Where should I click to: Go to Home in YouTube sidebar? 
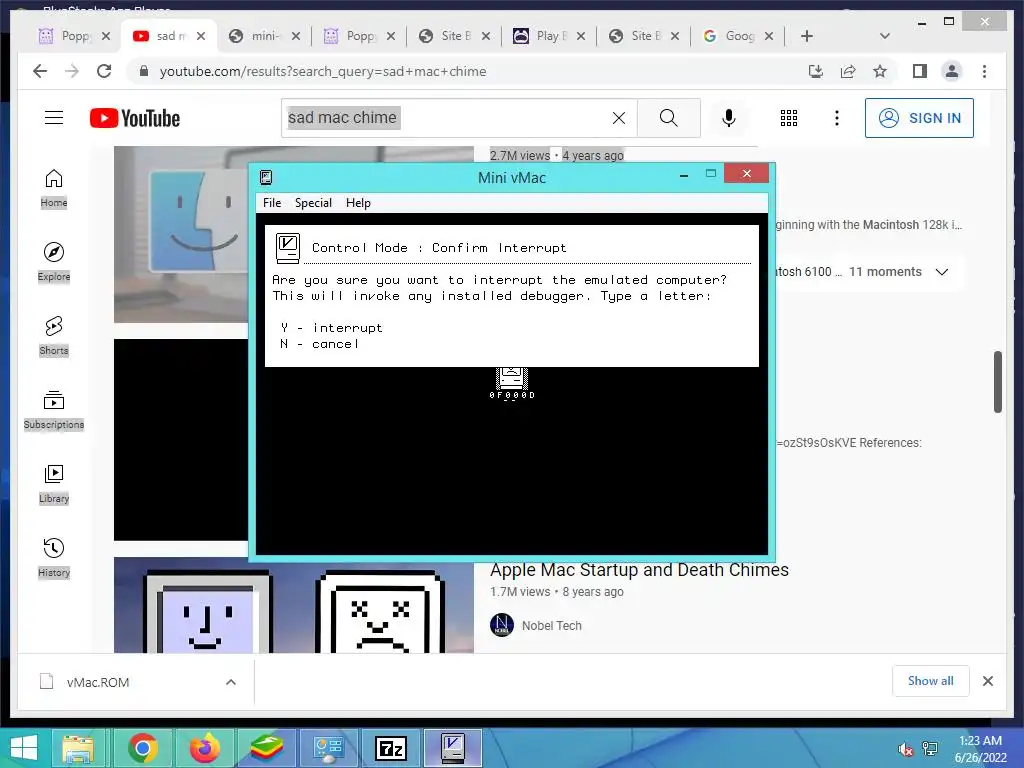pos(54,189)
